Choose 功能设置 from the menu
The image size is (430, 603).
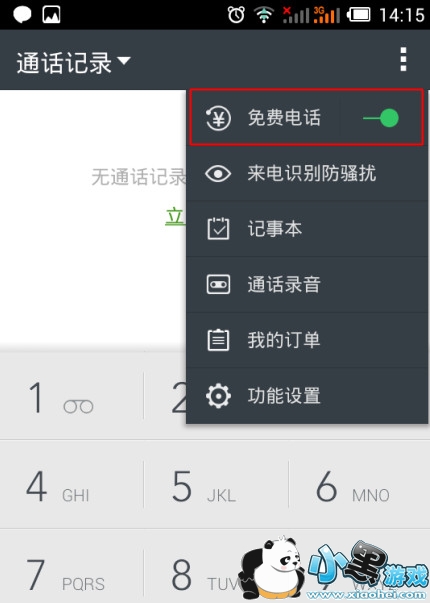[x=307, y=396]
